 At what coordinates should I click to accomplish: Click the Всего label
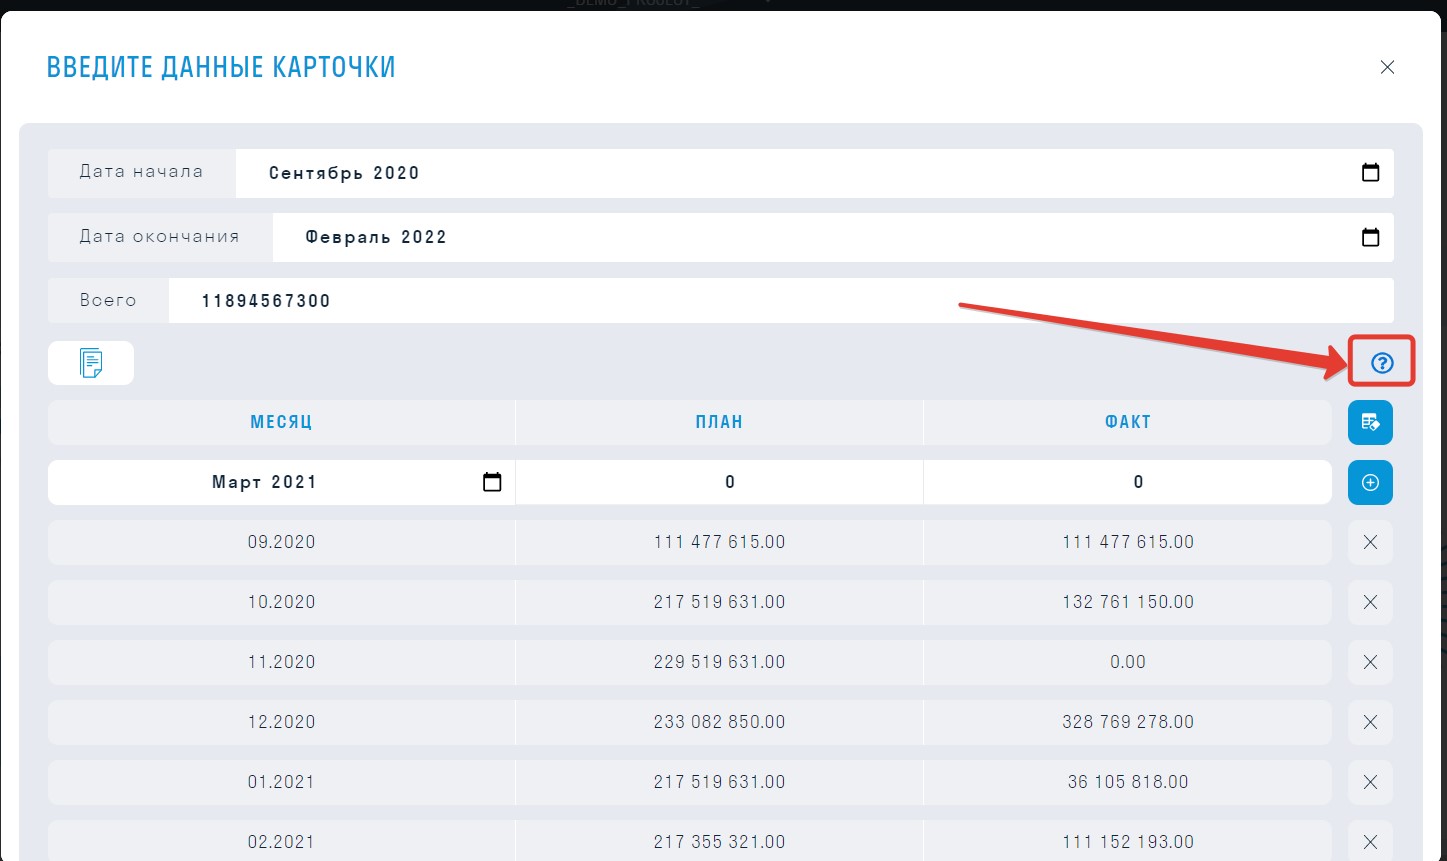(x=108, y=300)
